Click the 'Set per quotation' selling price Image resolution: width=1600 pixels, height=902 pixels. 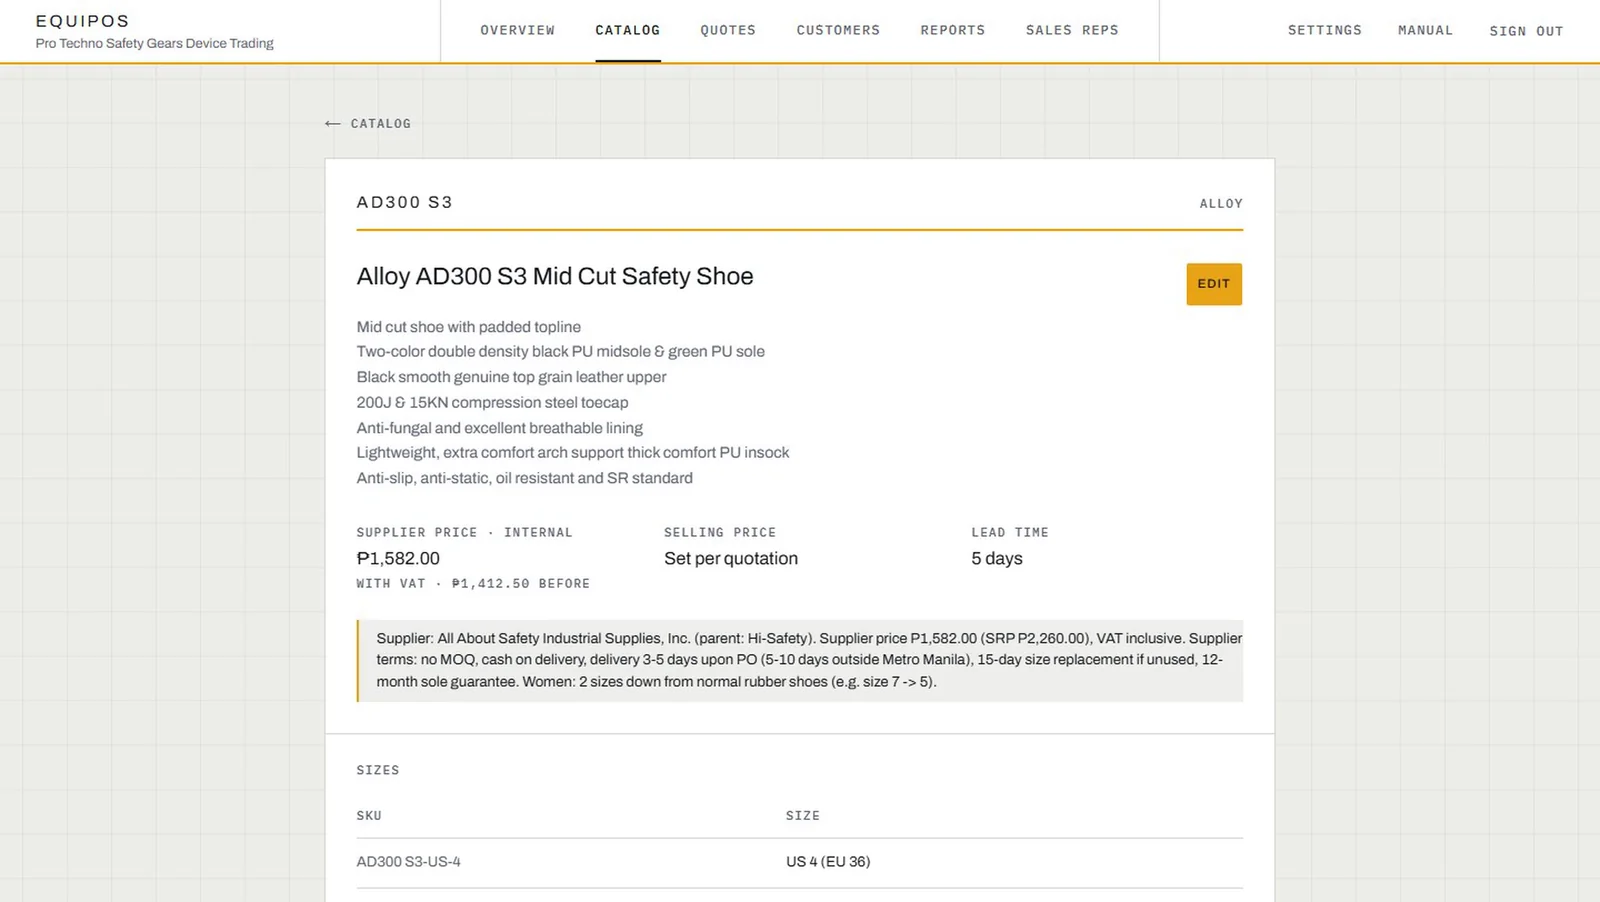(731, 558)
